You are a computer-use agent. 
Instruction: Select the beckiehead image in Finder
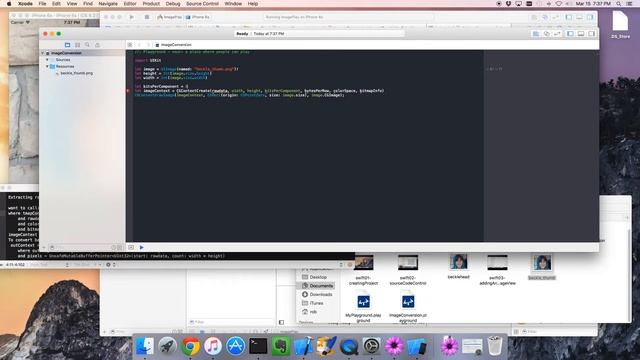coord(458,266)
